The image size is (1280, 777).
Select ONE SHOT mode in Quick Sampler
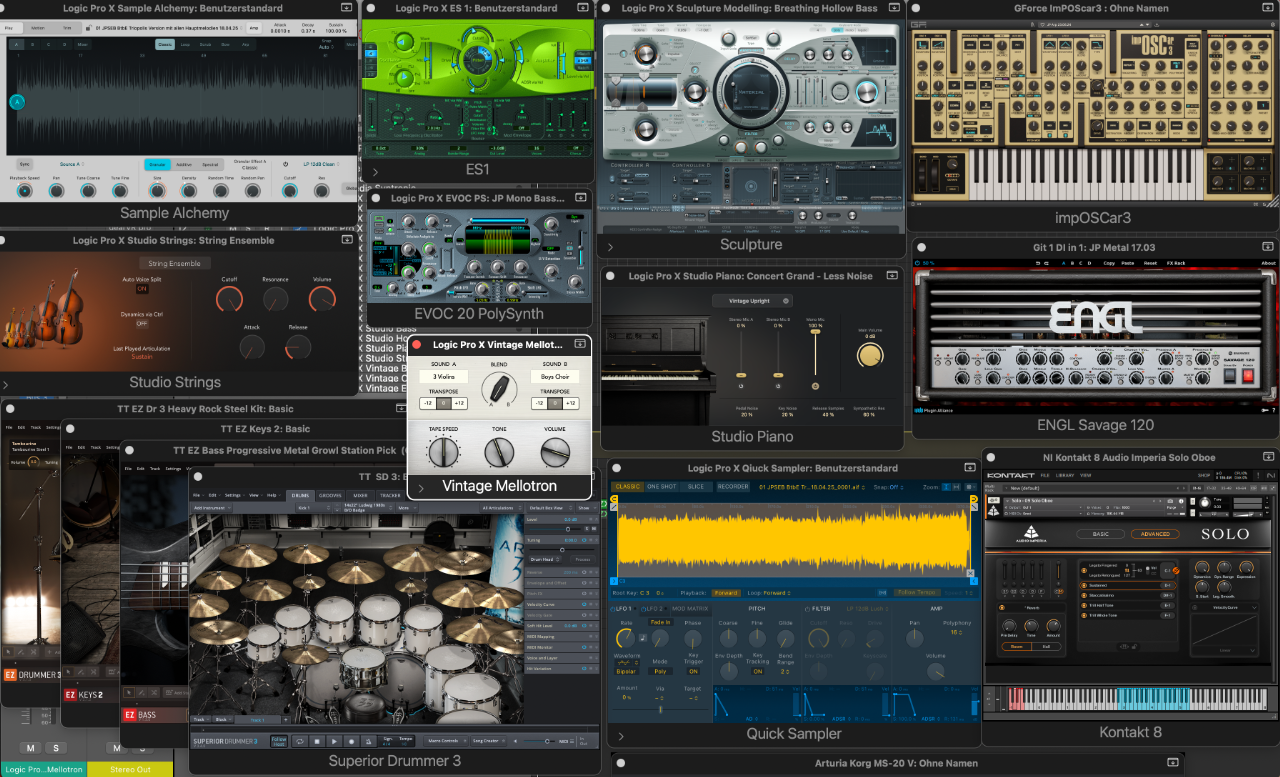click(x=662, y=487)
